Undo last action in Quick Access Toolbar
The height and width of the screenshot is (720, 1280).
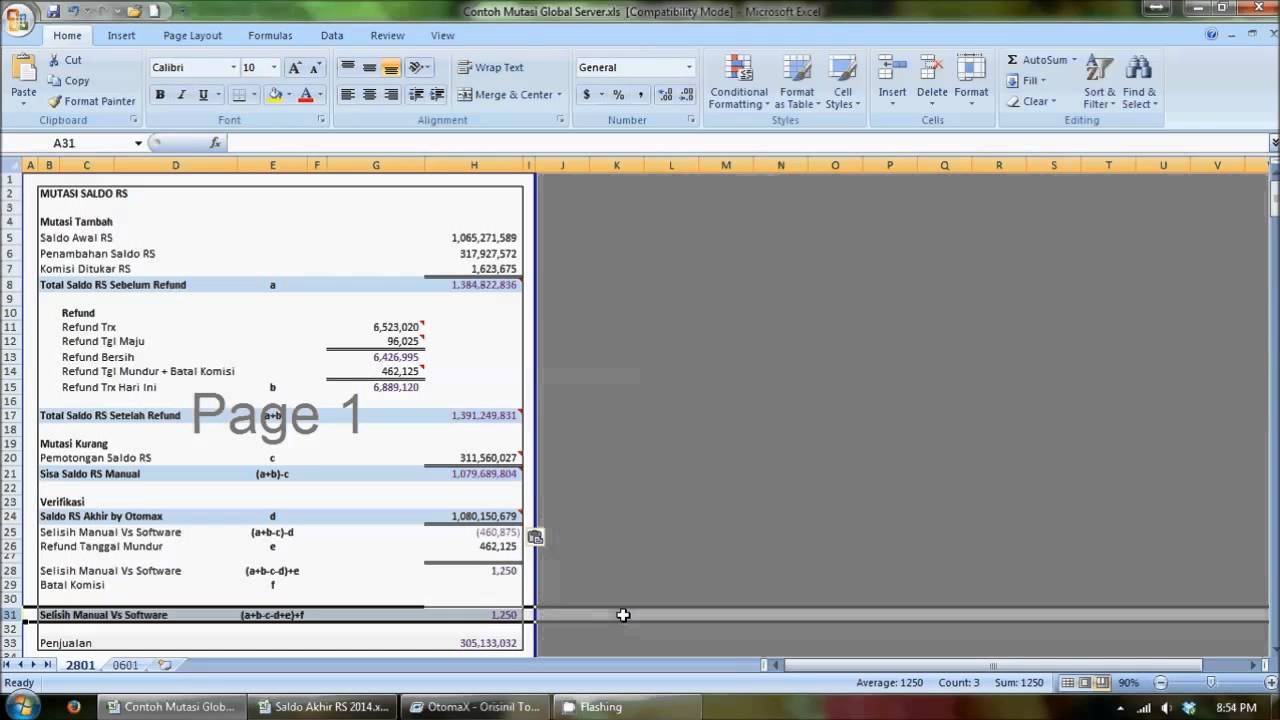point(75,11)
